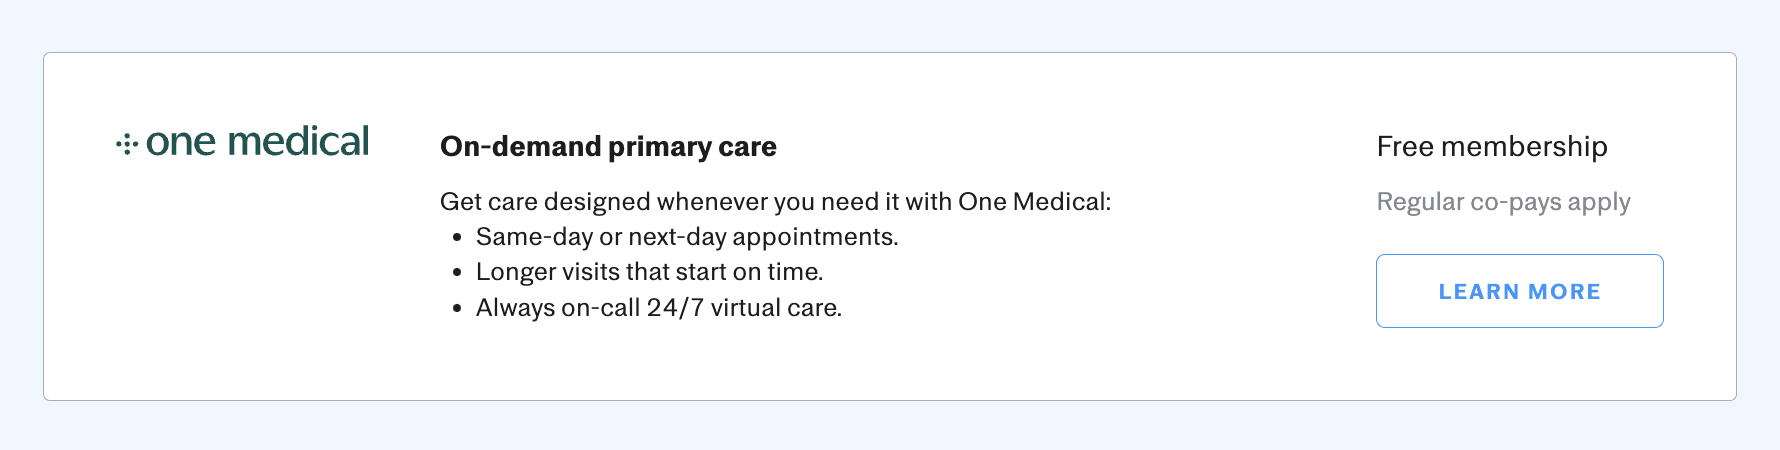
Task: Click the "virtual care." words
Action: coord(776,308)
